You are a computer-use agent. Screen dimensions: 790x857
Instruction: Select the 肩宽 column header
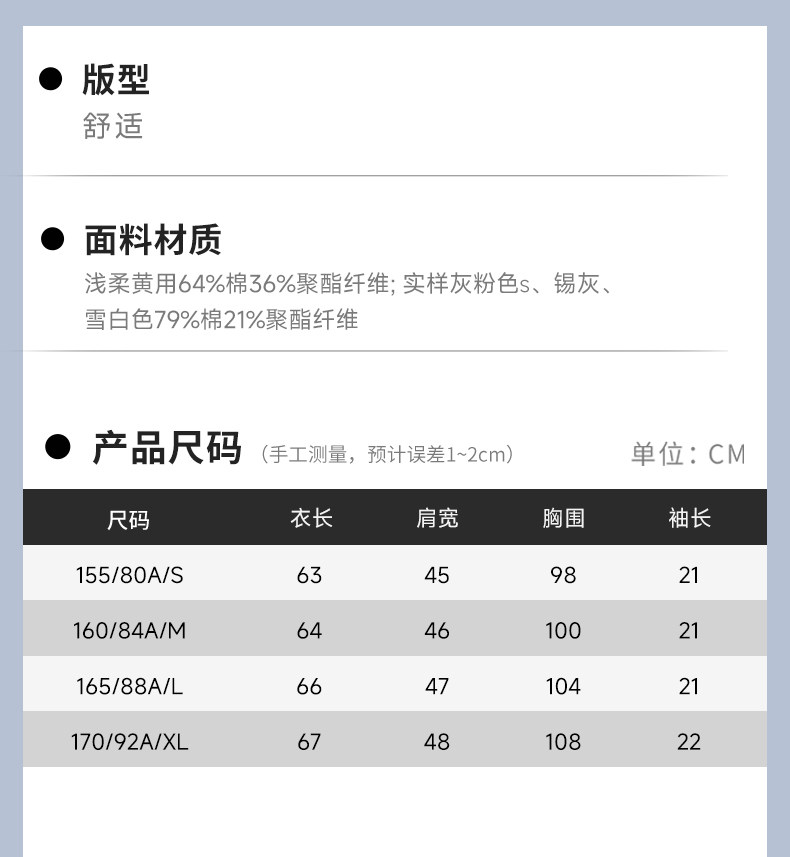(x=437, y=518)
